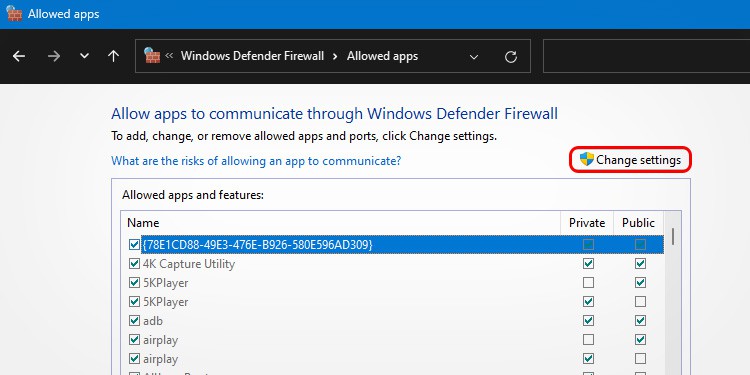Screen dimensions: 750x375
Task: Uncheck the 4K Capture Utility checkbox
Action: (134, 264)
